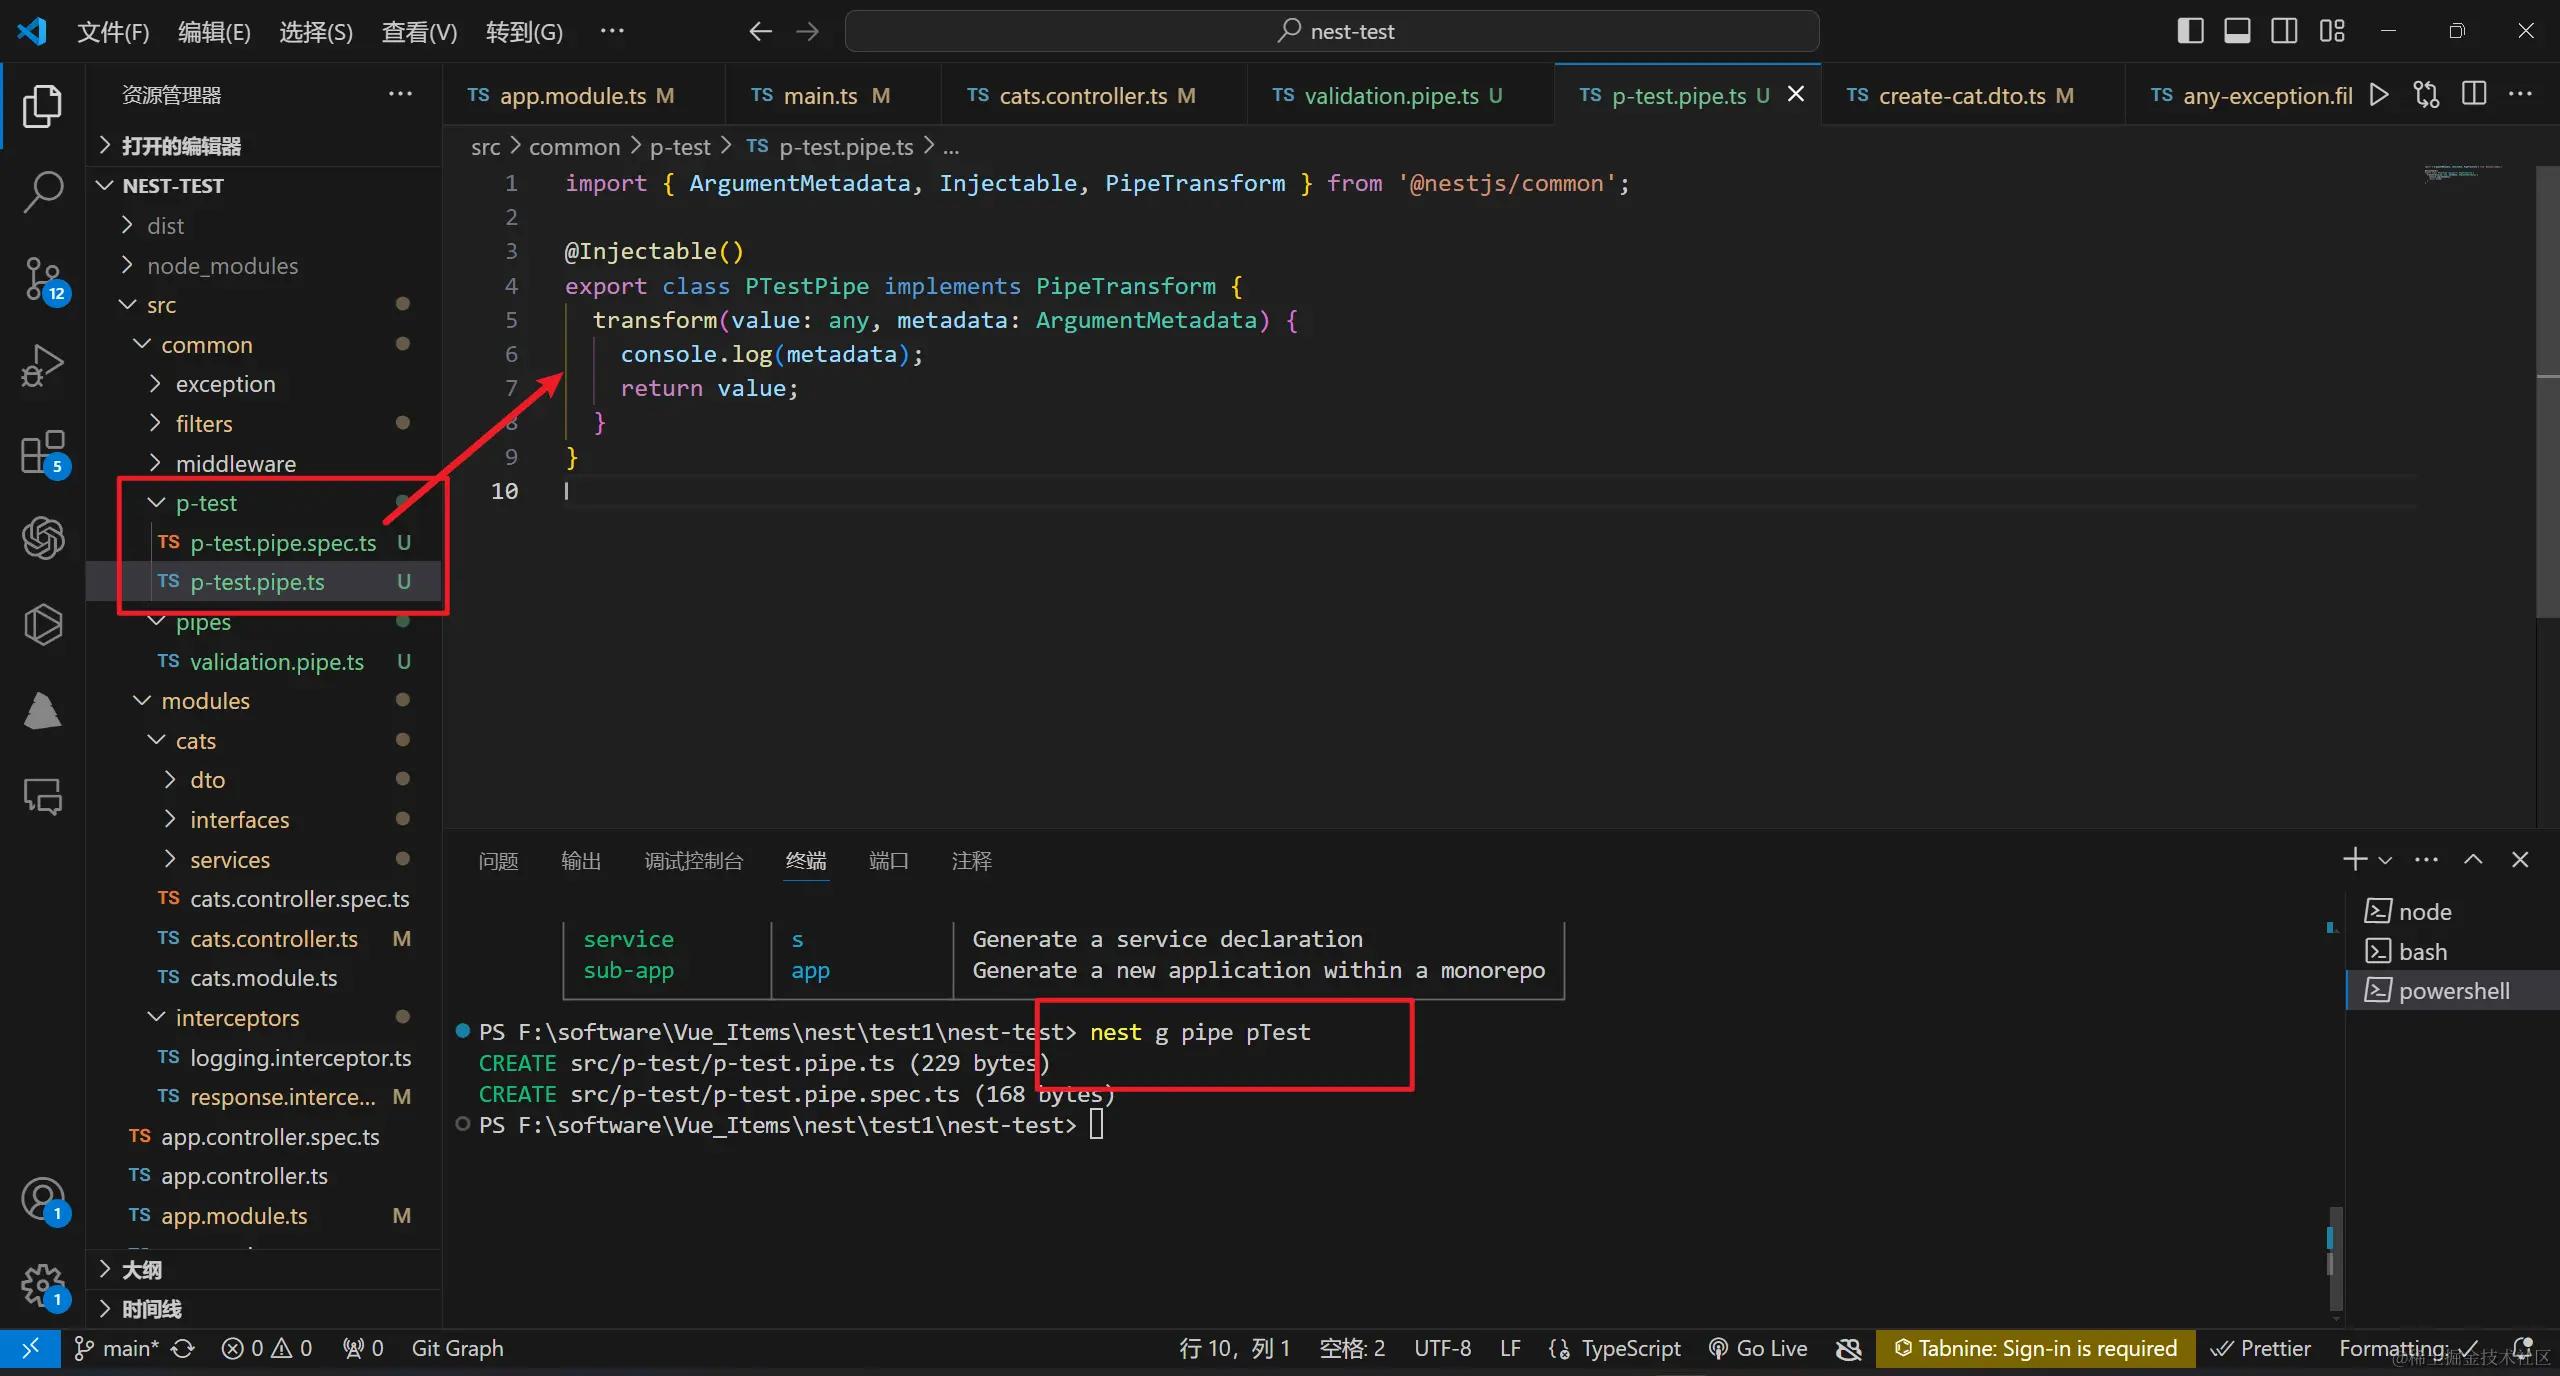Screen dimensions: 2560x1376
Task: Open Extensions view in activity bar
Action: (43, 453)
